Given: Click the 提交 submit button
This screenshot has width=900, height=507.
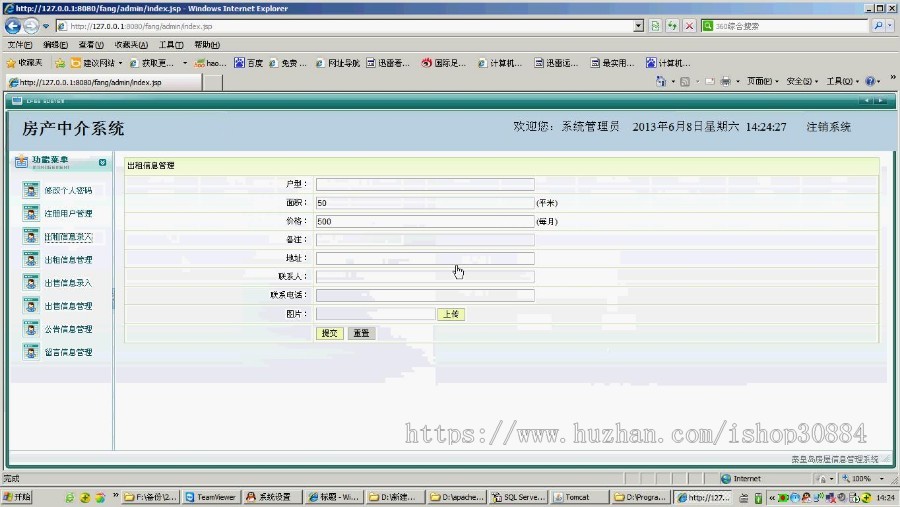Looking at the screenshot, I should click(x=329, y=333).
